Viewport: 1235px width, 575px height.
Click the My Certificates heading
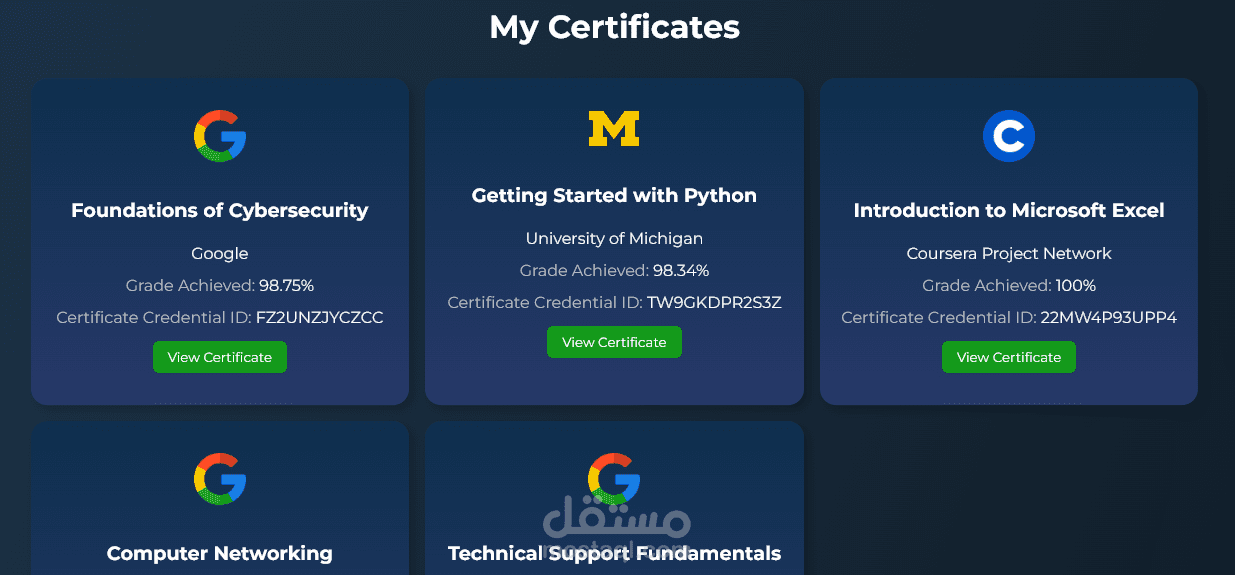point(614,27)
